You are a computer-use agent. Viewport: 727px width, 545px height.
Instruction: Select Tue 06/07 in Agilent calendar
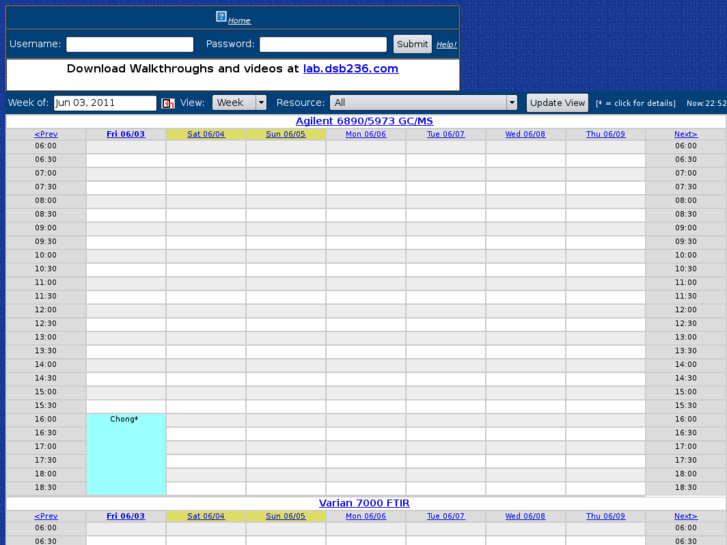pos(446,134)
